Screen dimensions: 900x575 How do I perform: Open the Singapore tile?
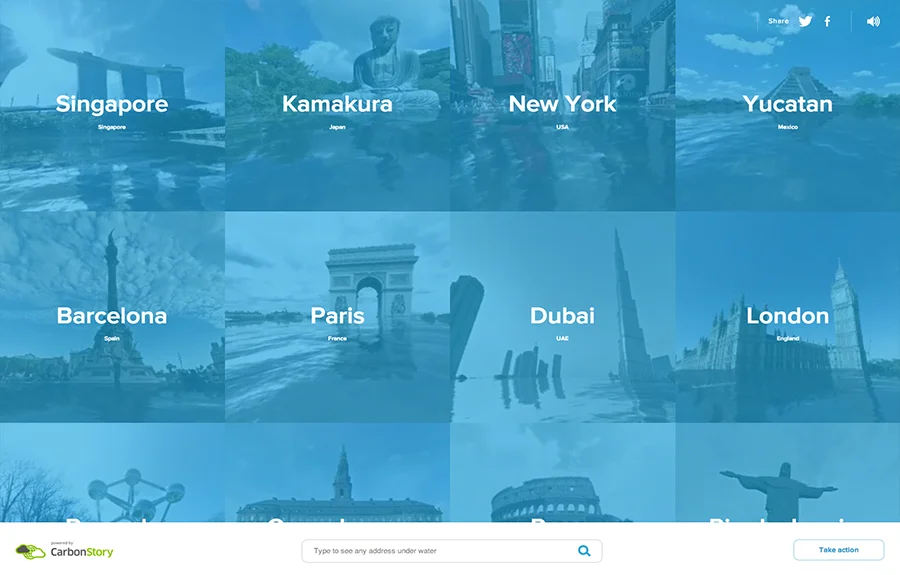pos(112,106)
